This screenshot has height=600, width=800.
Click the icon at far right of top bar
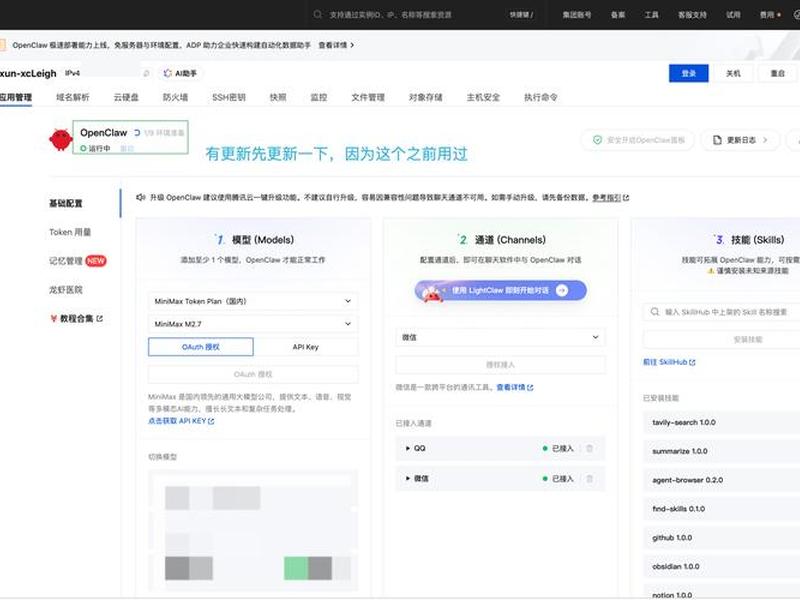[796, 15]
